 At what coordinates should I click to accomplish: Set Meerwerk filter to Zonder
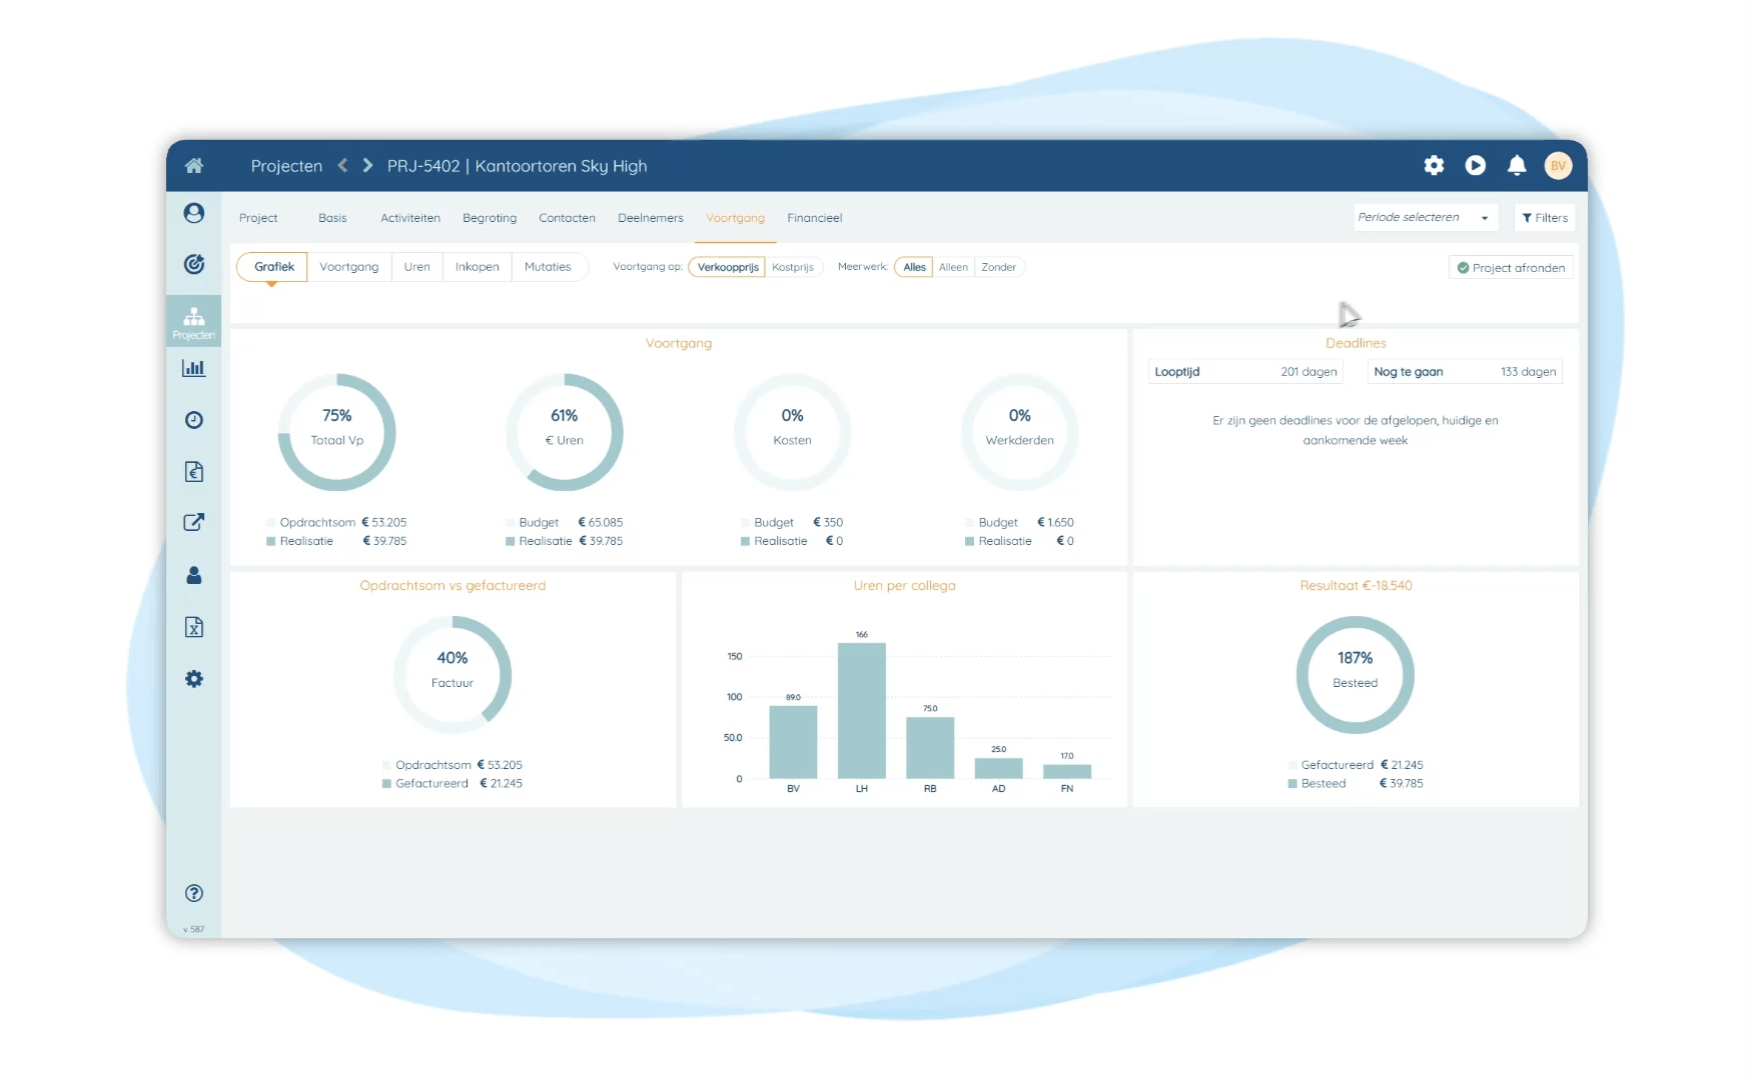point(998,267)
